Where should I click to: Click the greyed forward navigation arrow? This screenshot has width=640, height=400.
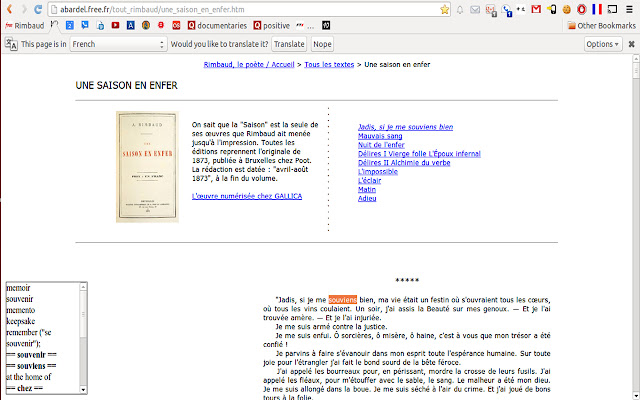(24, 9)
